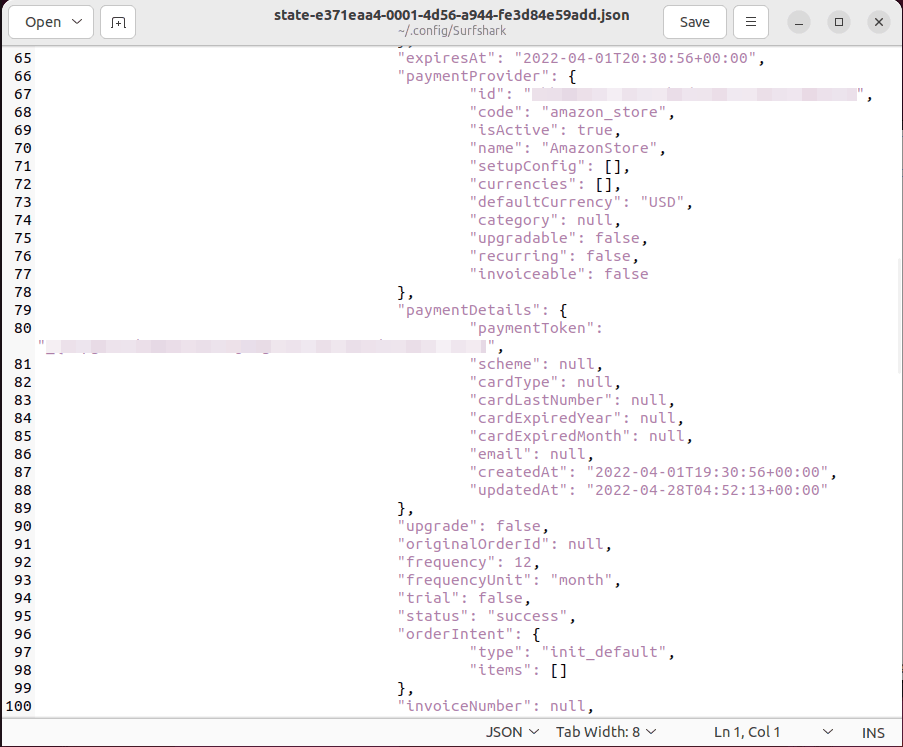This screenshot has height=747, width=903.
Task: Click the "init_default" type value
Action: [605, 652]
